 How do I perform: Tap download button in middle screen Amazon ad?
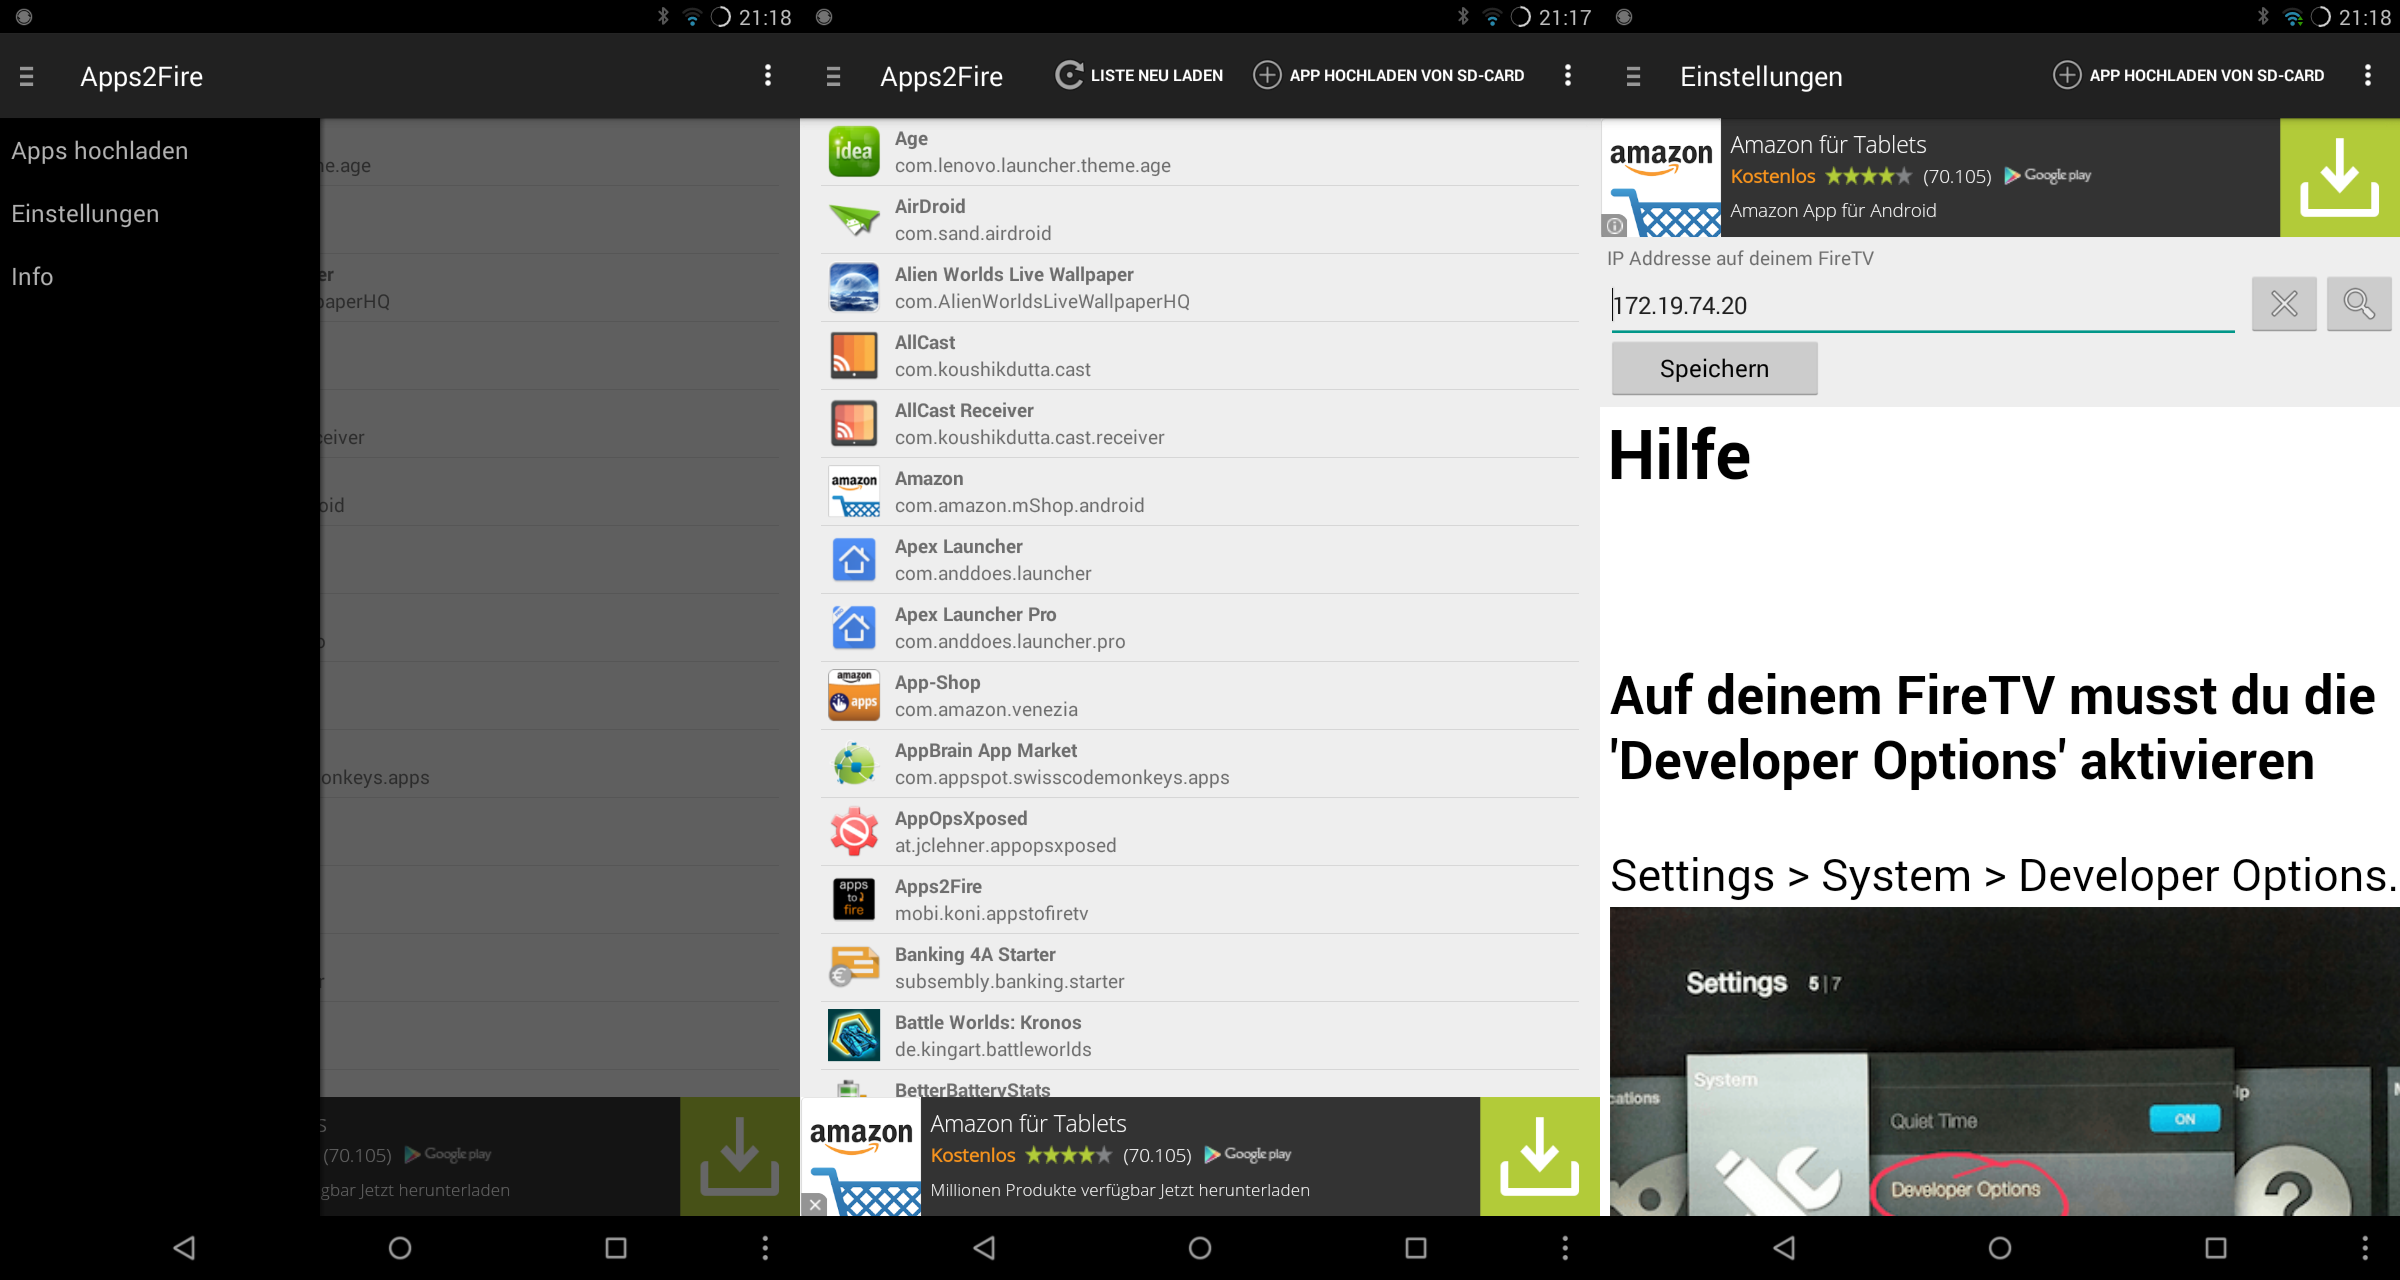1540,1157
